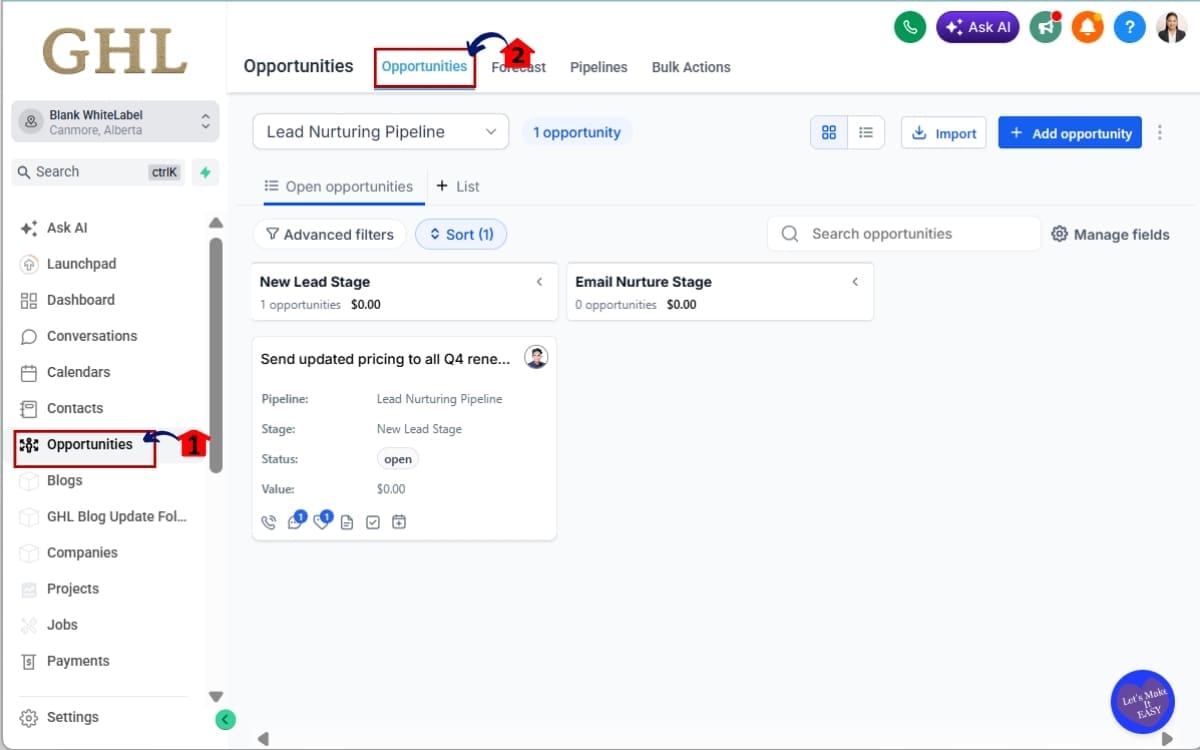This screenshot has width=1200, height=750.
Task: Open Projects in sidebar
Action: point(73,588)
